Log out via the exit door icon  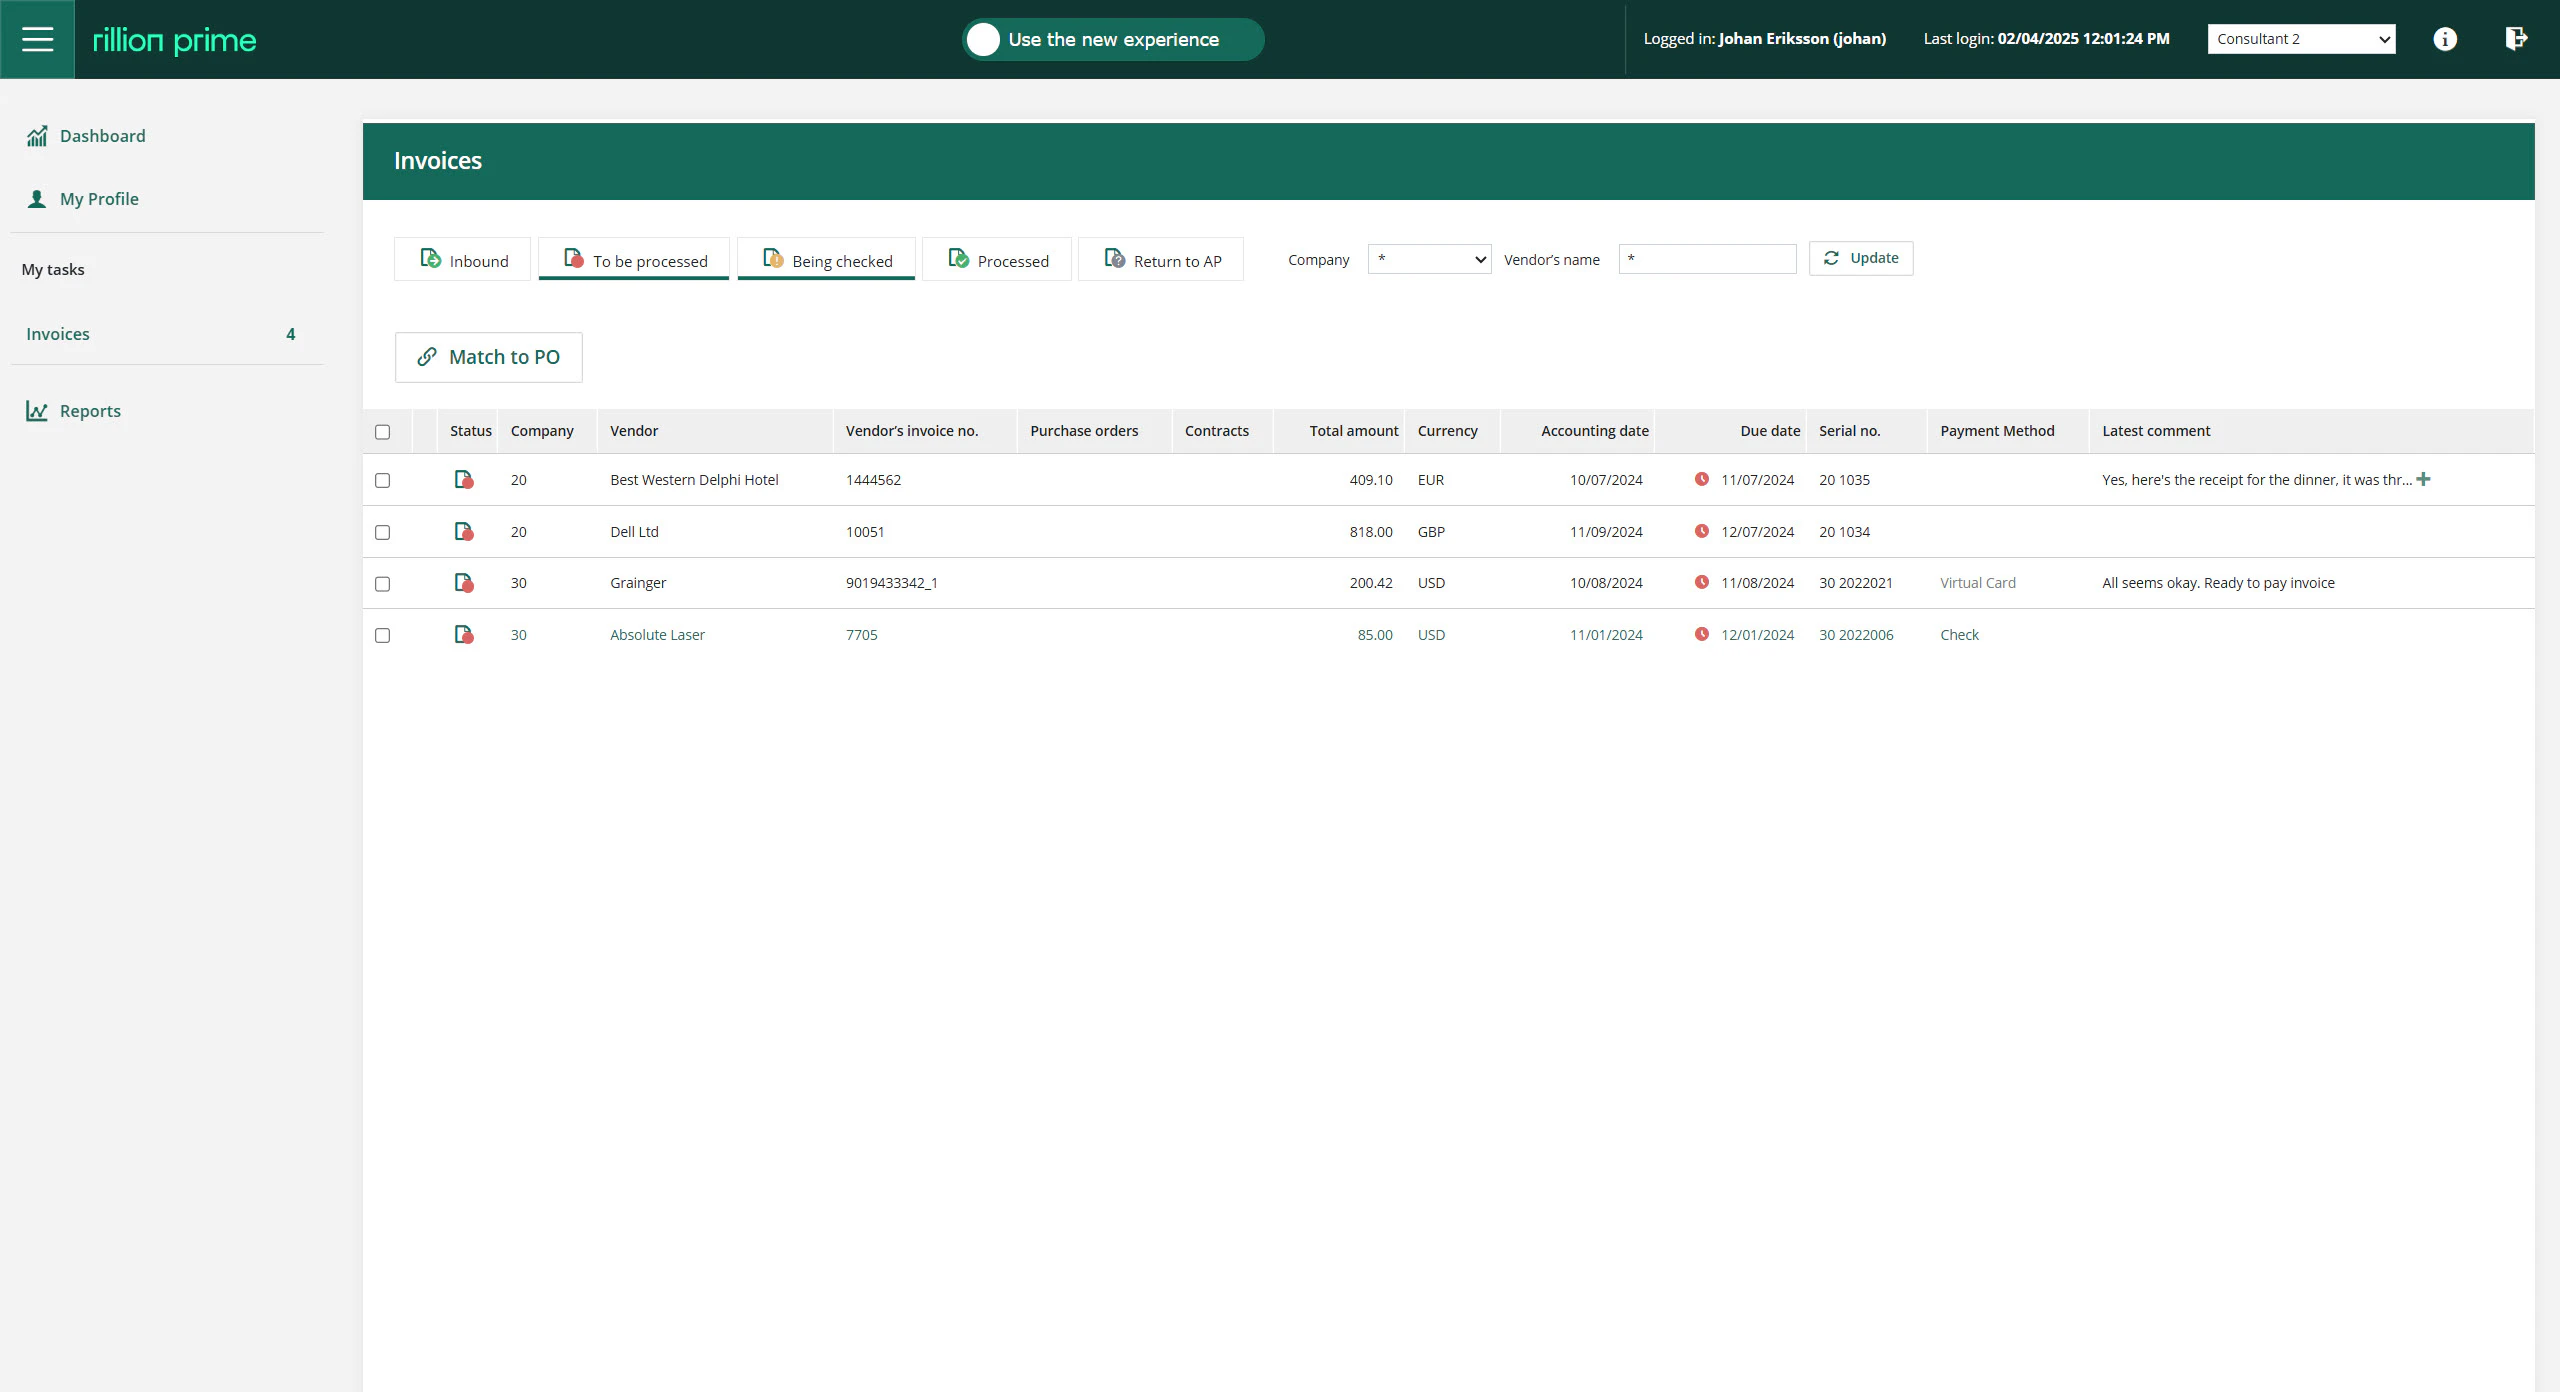tap(2516, 39)
